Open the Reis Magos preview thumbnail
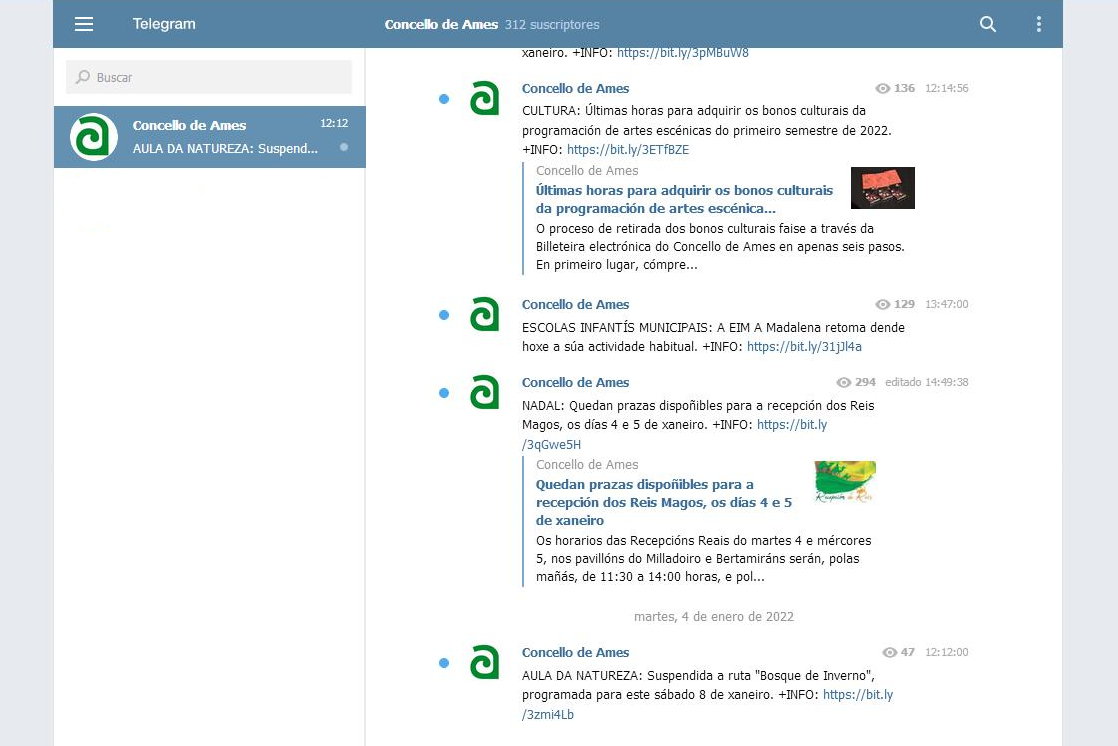 pyautogui.click(x=845, y=481)
